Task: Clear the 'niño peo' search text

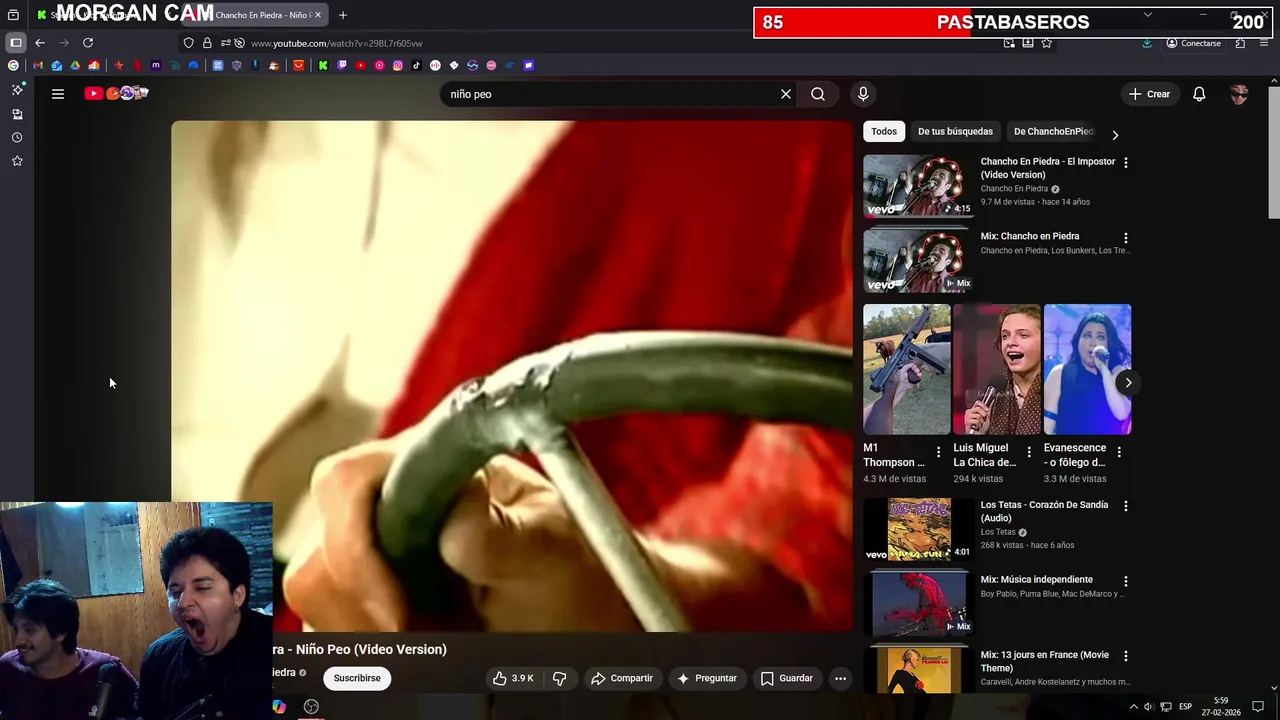Action: click(x=786, y=94)
